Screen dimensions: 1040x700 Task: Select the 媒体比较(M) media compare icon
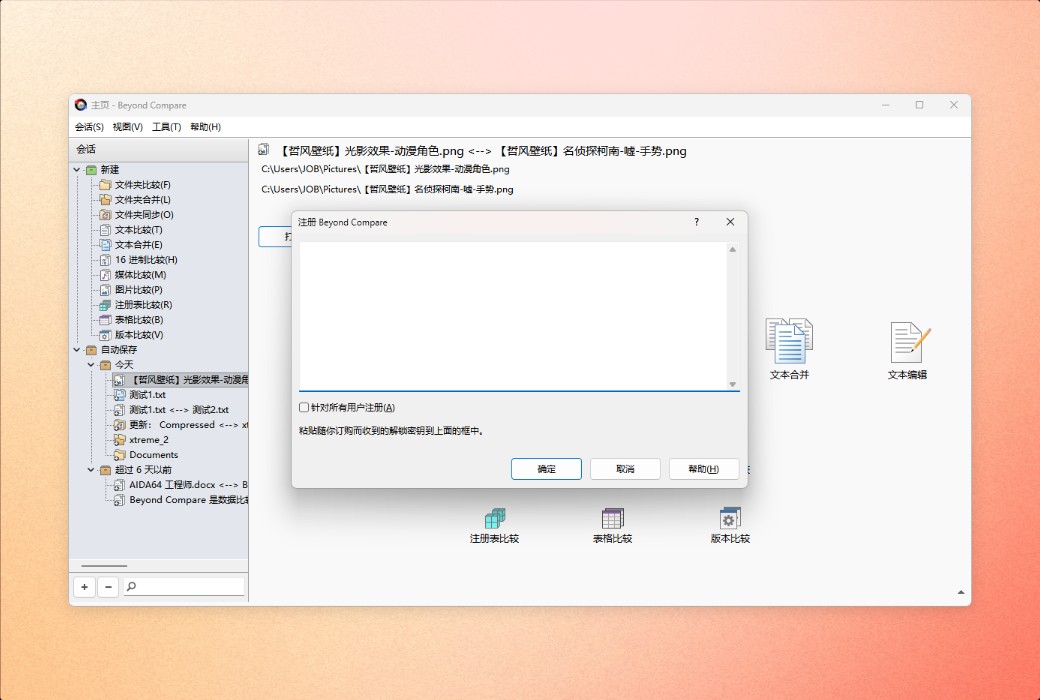[105, 275]
